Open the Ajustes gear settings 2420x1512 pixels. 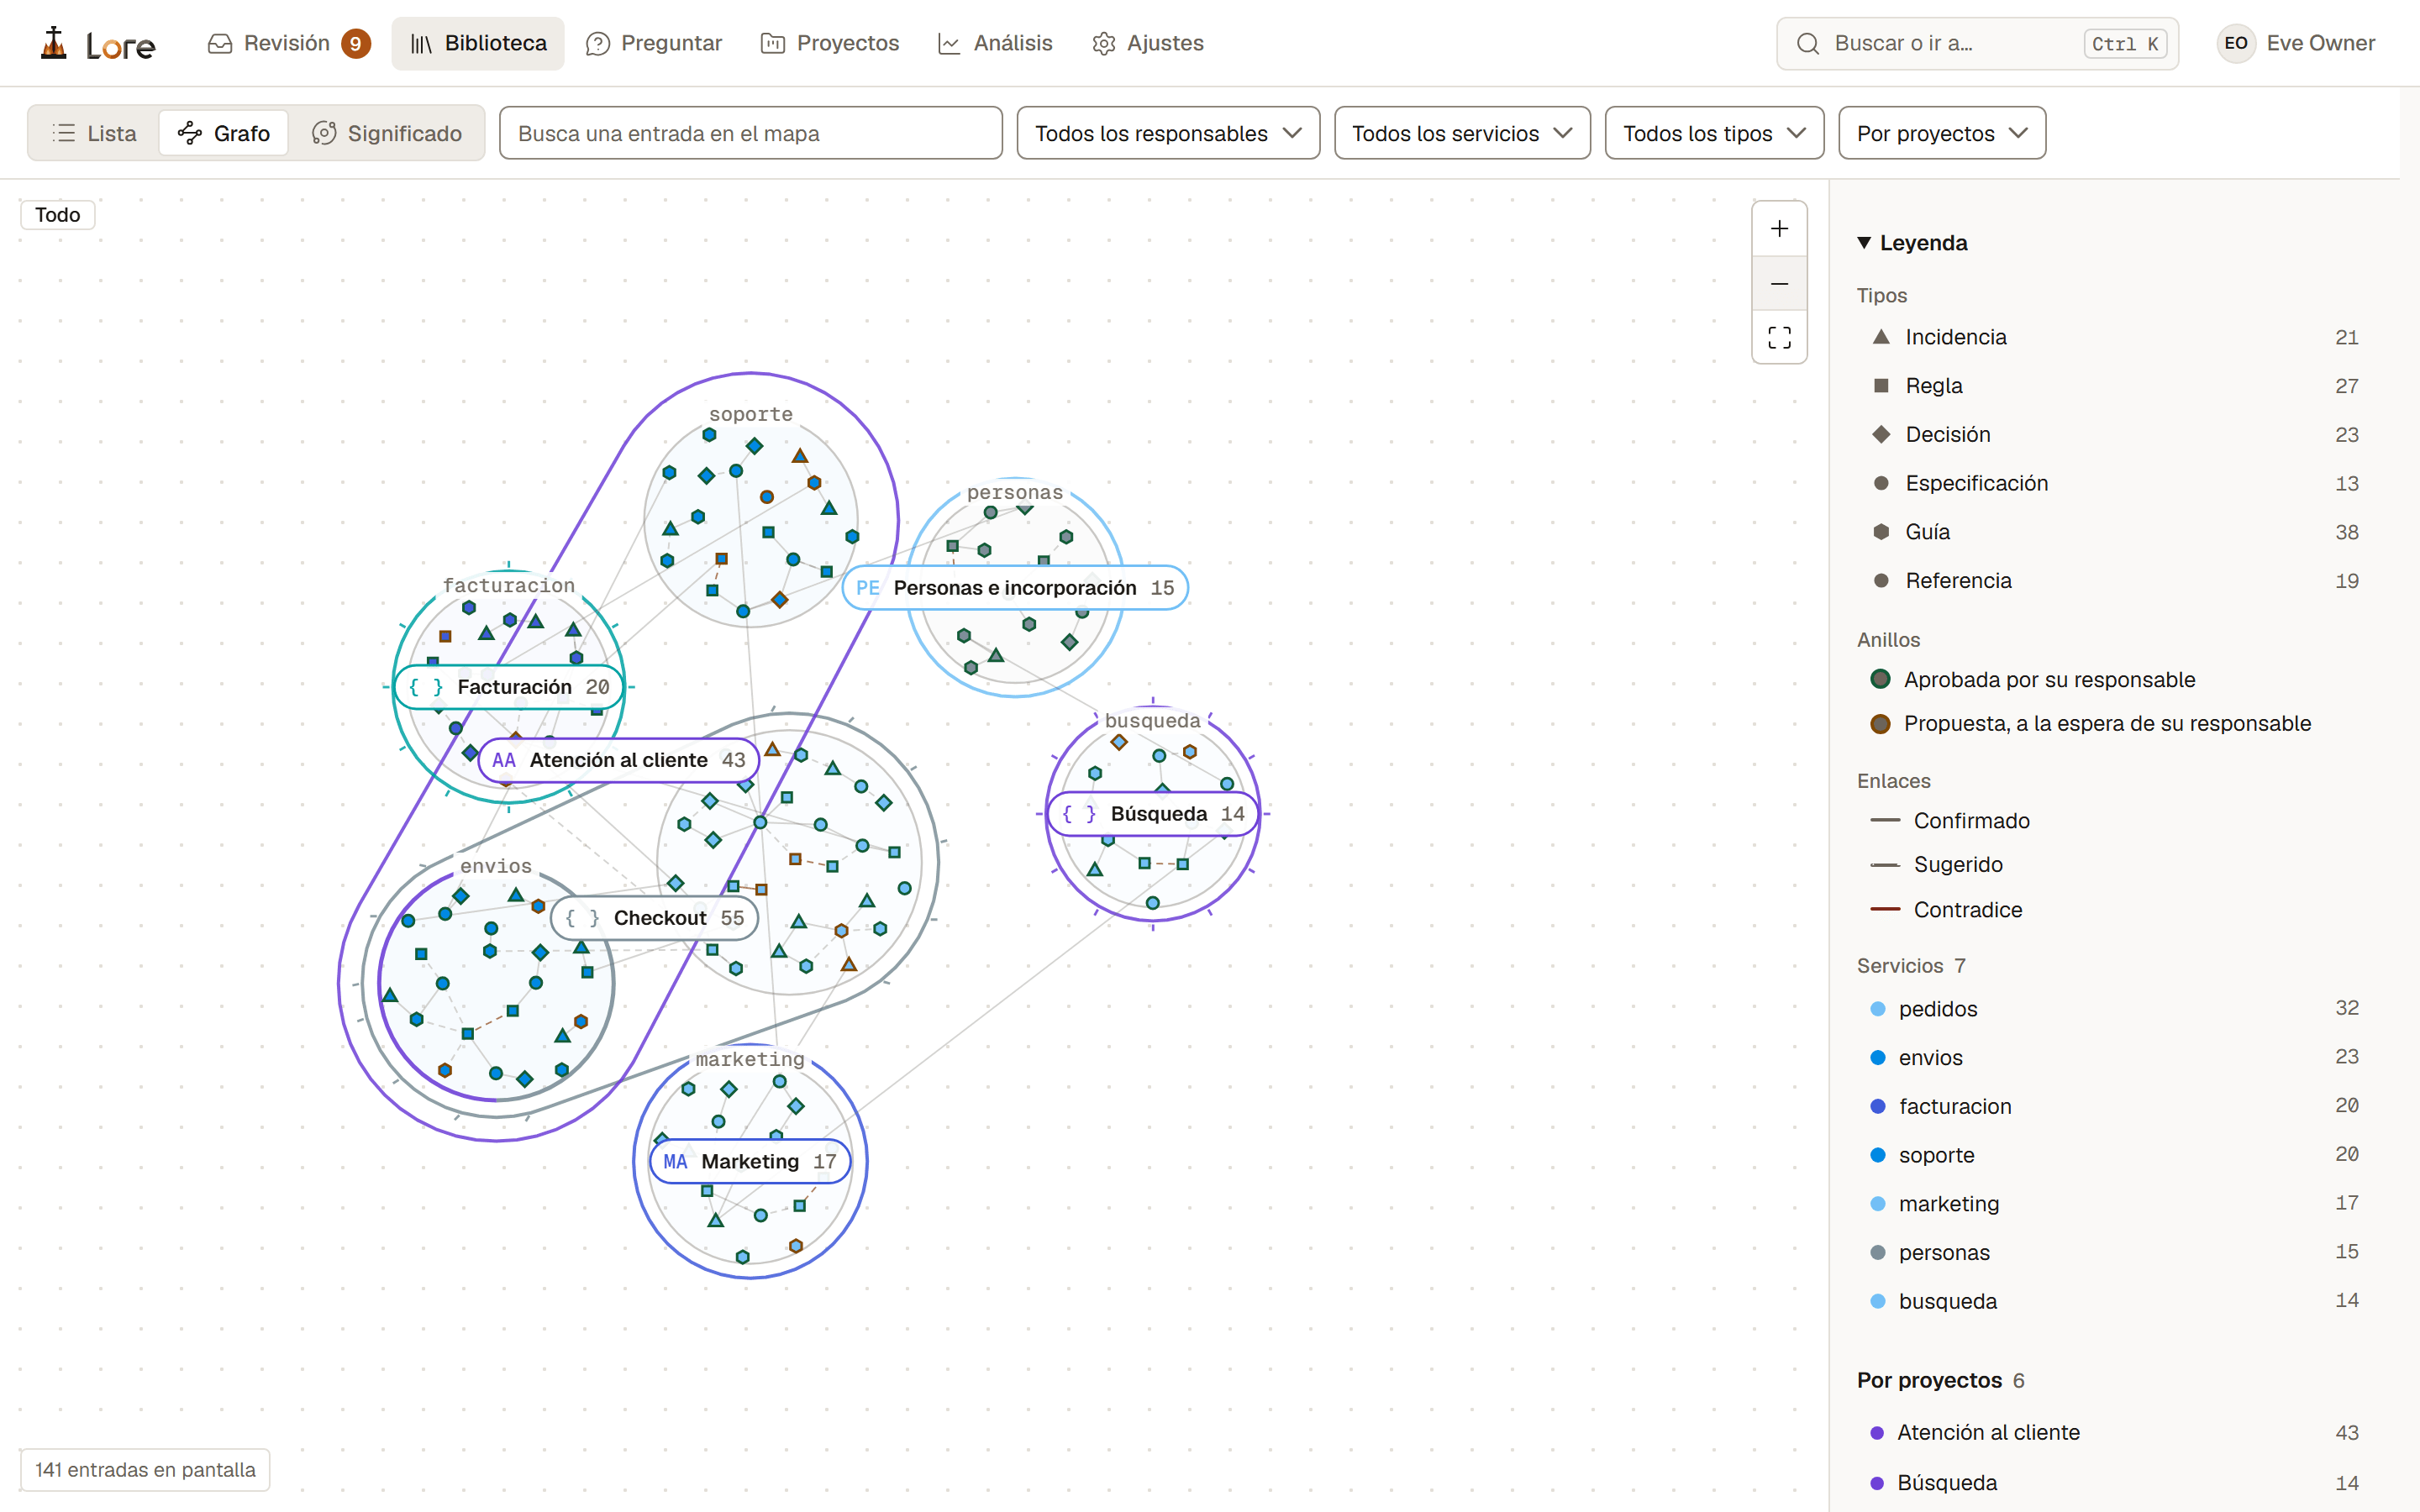[1147, 43]
